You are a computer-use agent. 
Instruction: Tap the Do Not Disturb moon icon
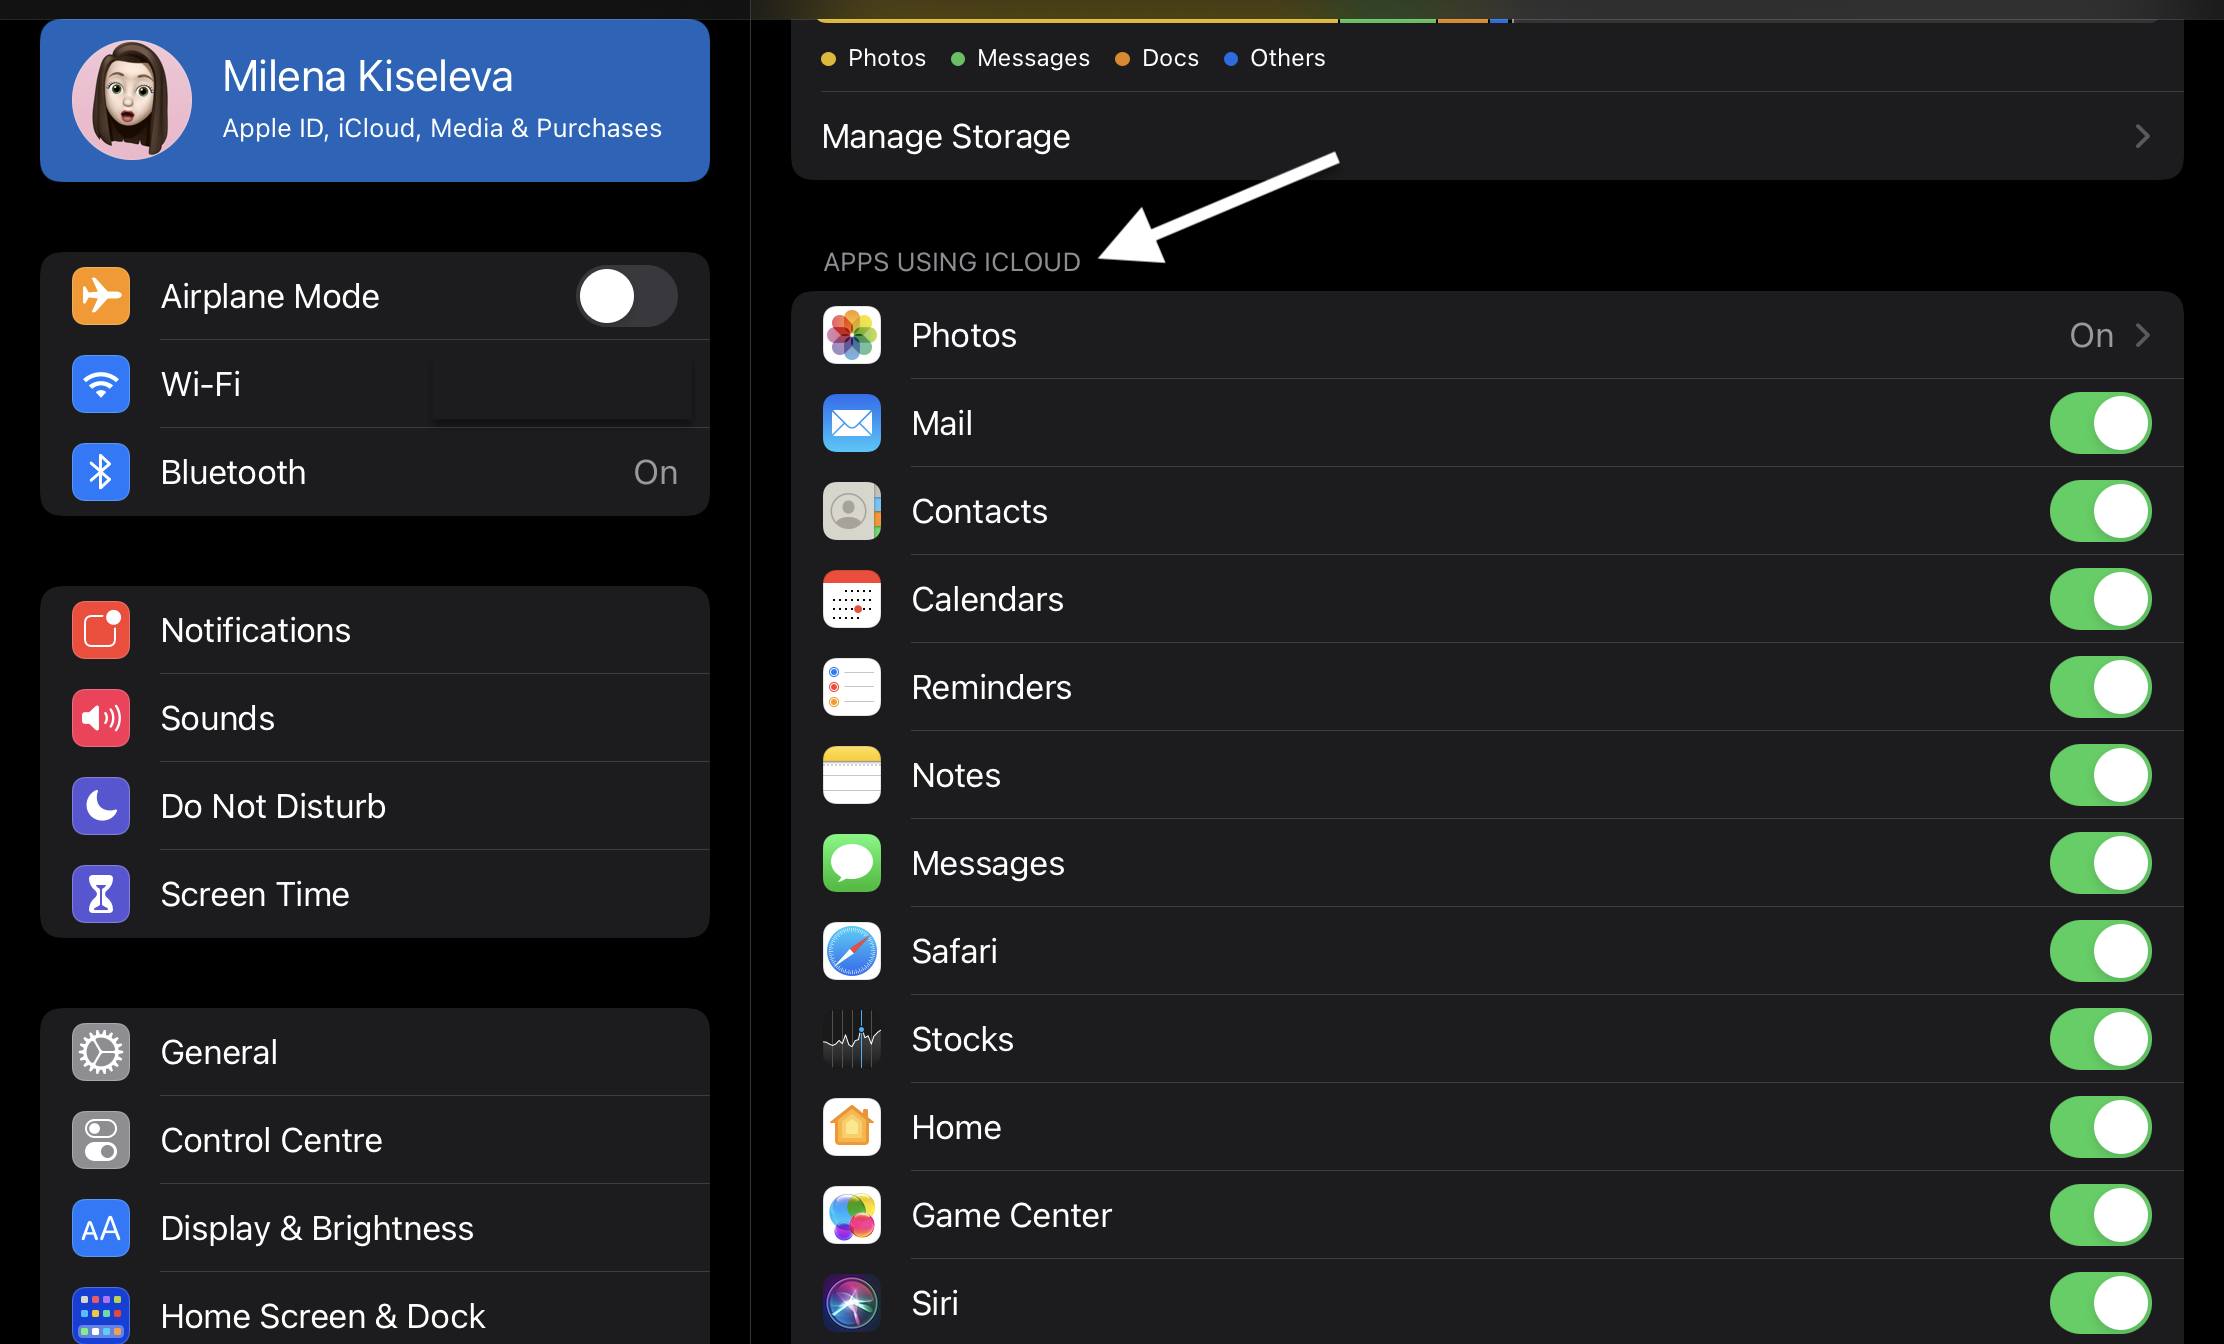pos(101,806)
